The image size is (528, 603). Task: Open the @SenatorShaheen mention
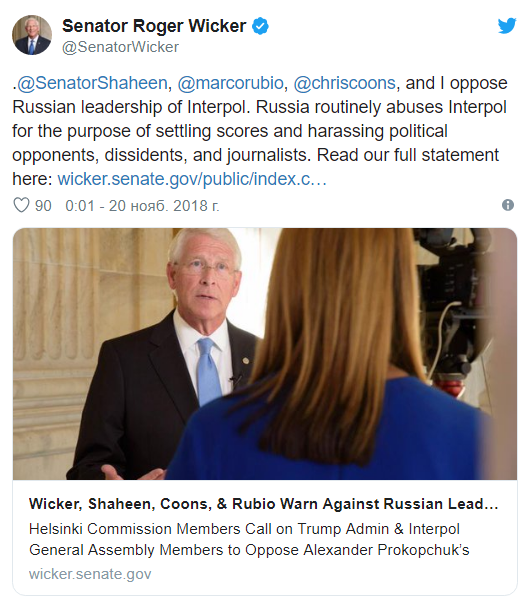[x=92, y=83]
